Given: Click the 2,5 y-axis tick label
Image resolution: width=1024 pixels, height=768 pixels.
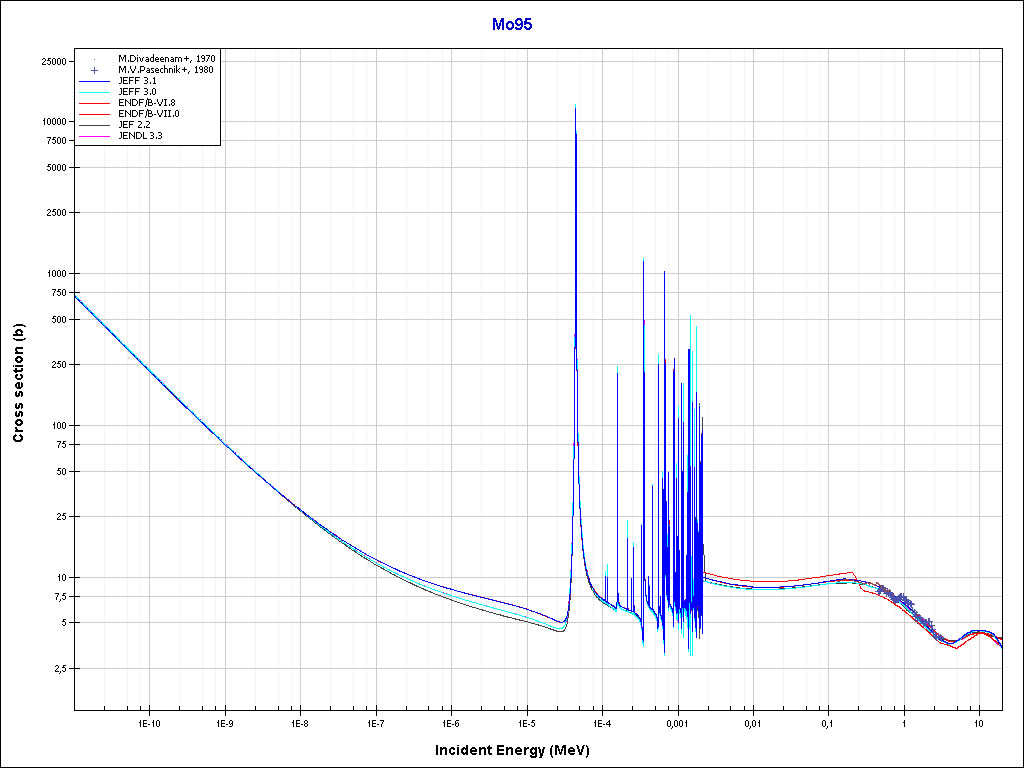Looking at the screenshot, I should [x=57, y=669].
